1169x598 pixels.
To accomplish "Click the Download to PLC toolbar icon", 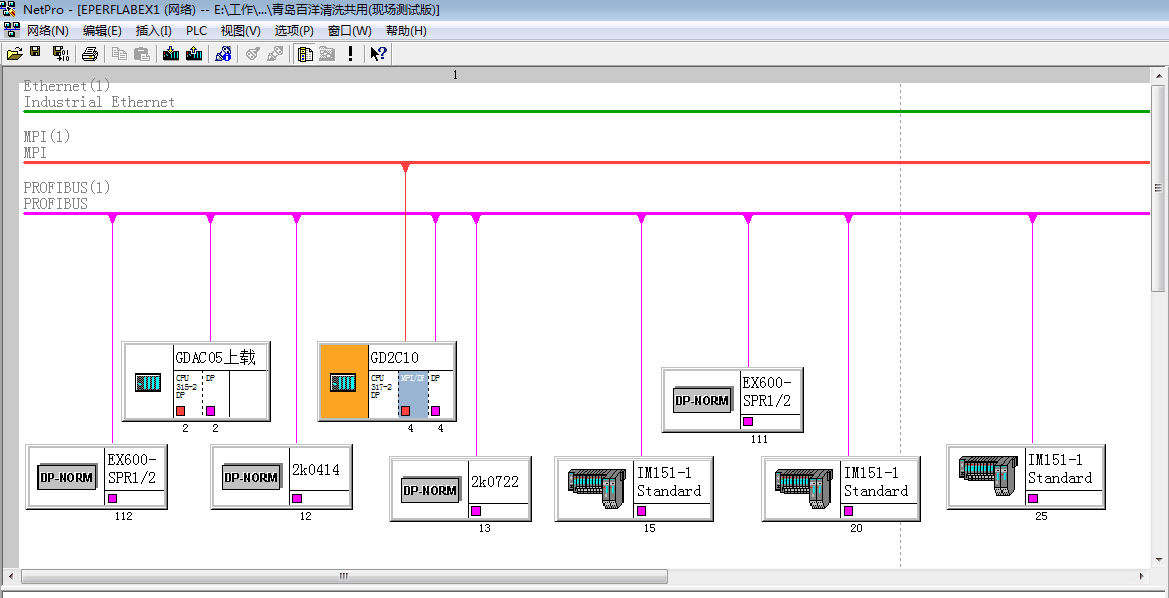I will click(x=171, y=54).
